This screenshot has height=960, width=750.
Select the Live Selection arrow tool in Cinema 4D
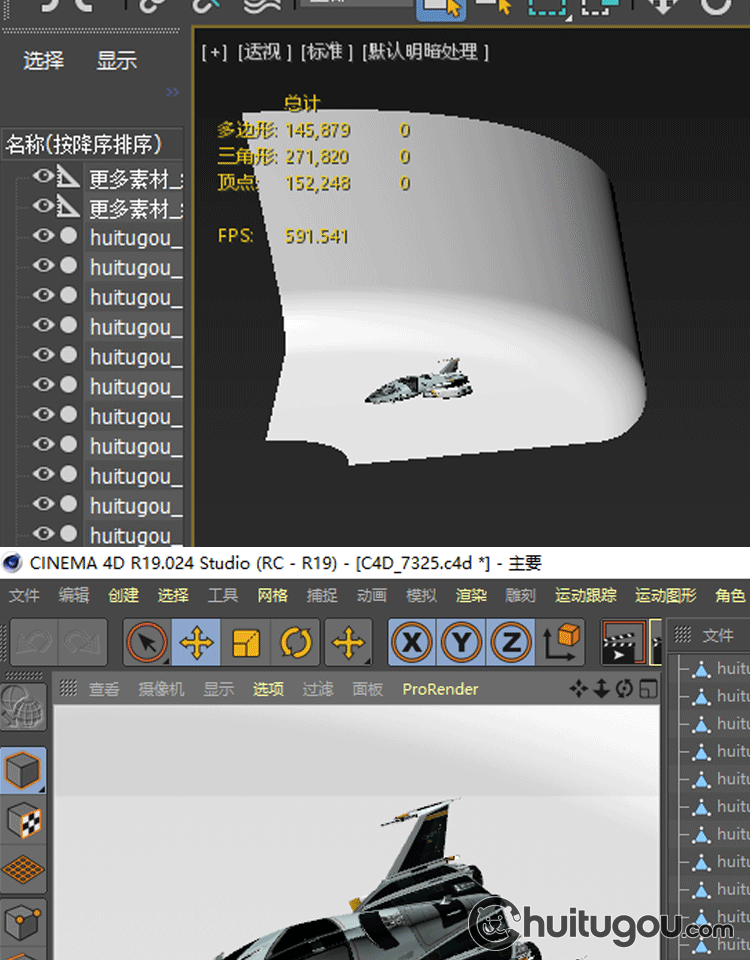point(147,642)
